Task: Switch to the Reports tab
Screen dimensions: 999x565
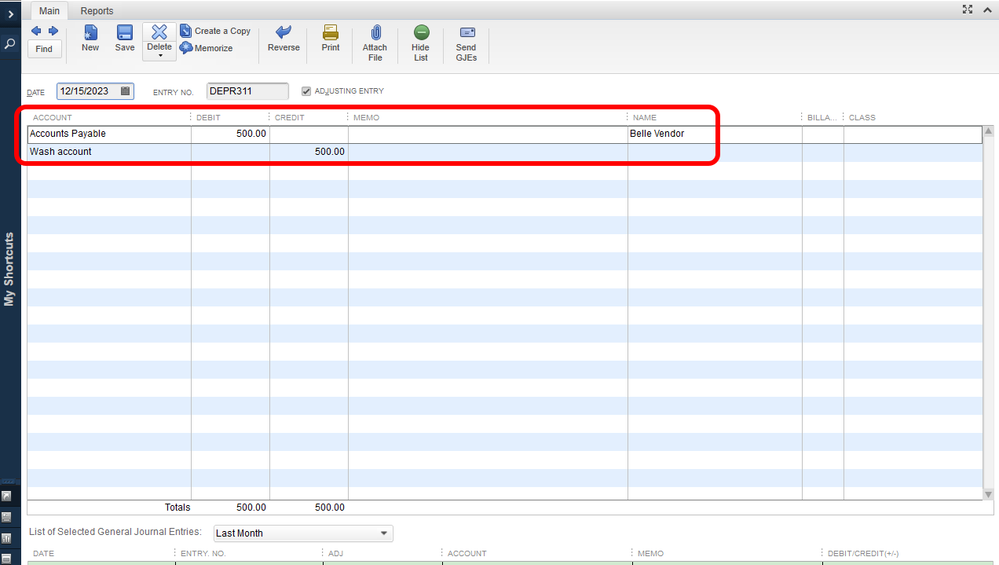Action: pyautogui.click(x=97, y=11)
